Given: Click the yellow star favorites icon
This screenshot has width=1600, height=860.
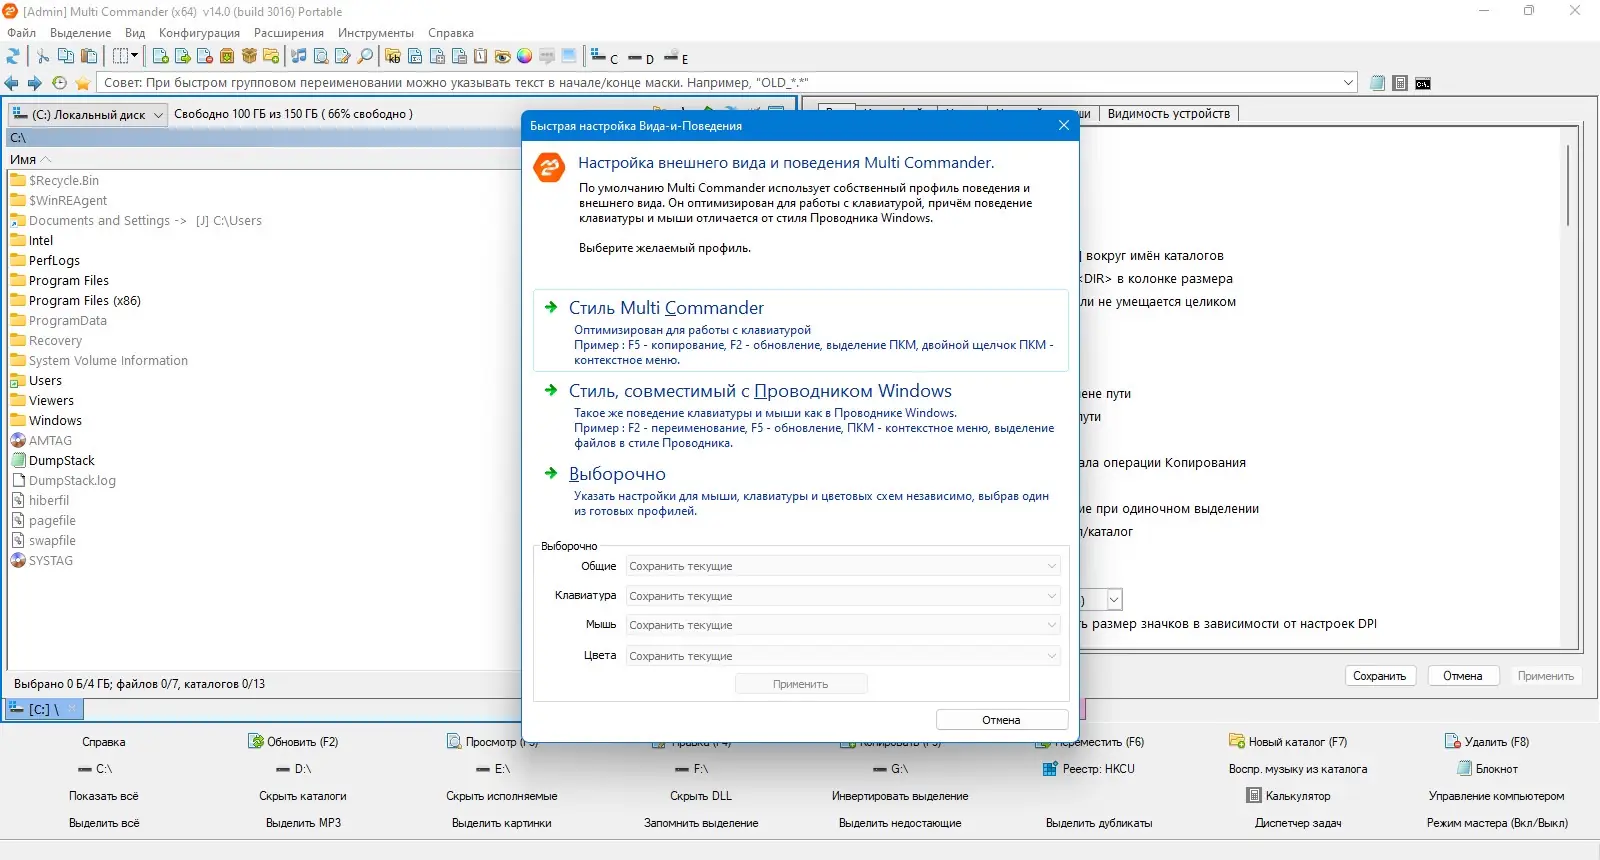Looking at the screenshot, I should coord(83,83).
